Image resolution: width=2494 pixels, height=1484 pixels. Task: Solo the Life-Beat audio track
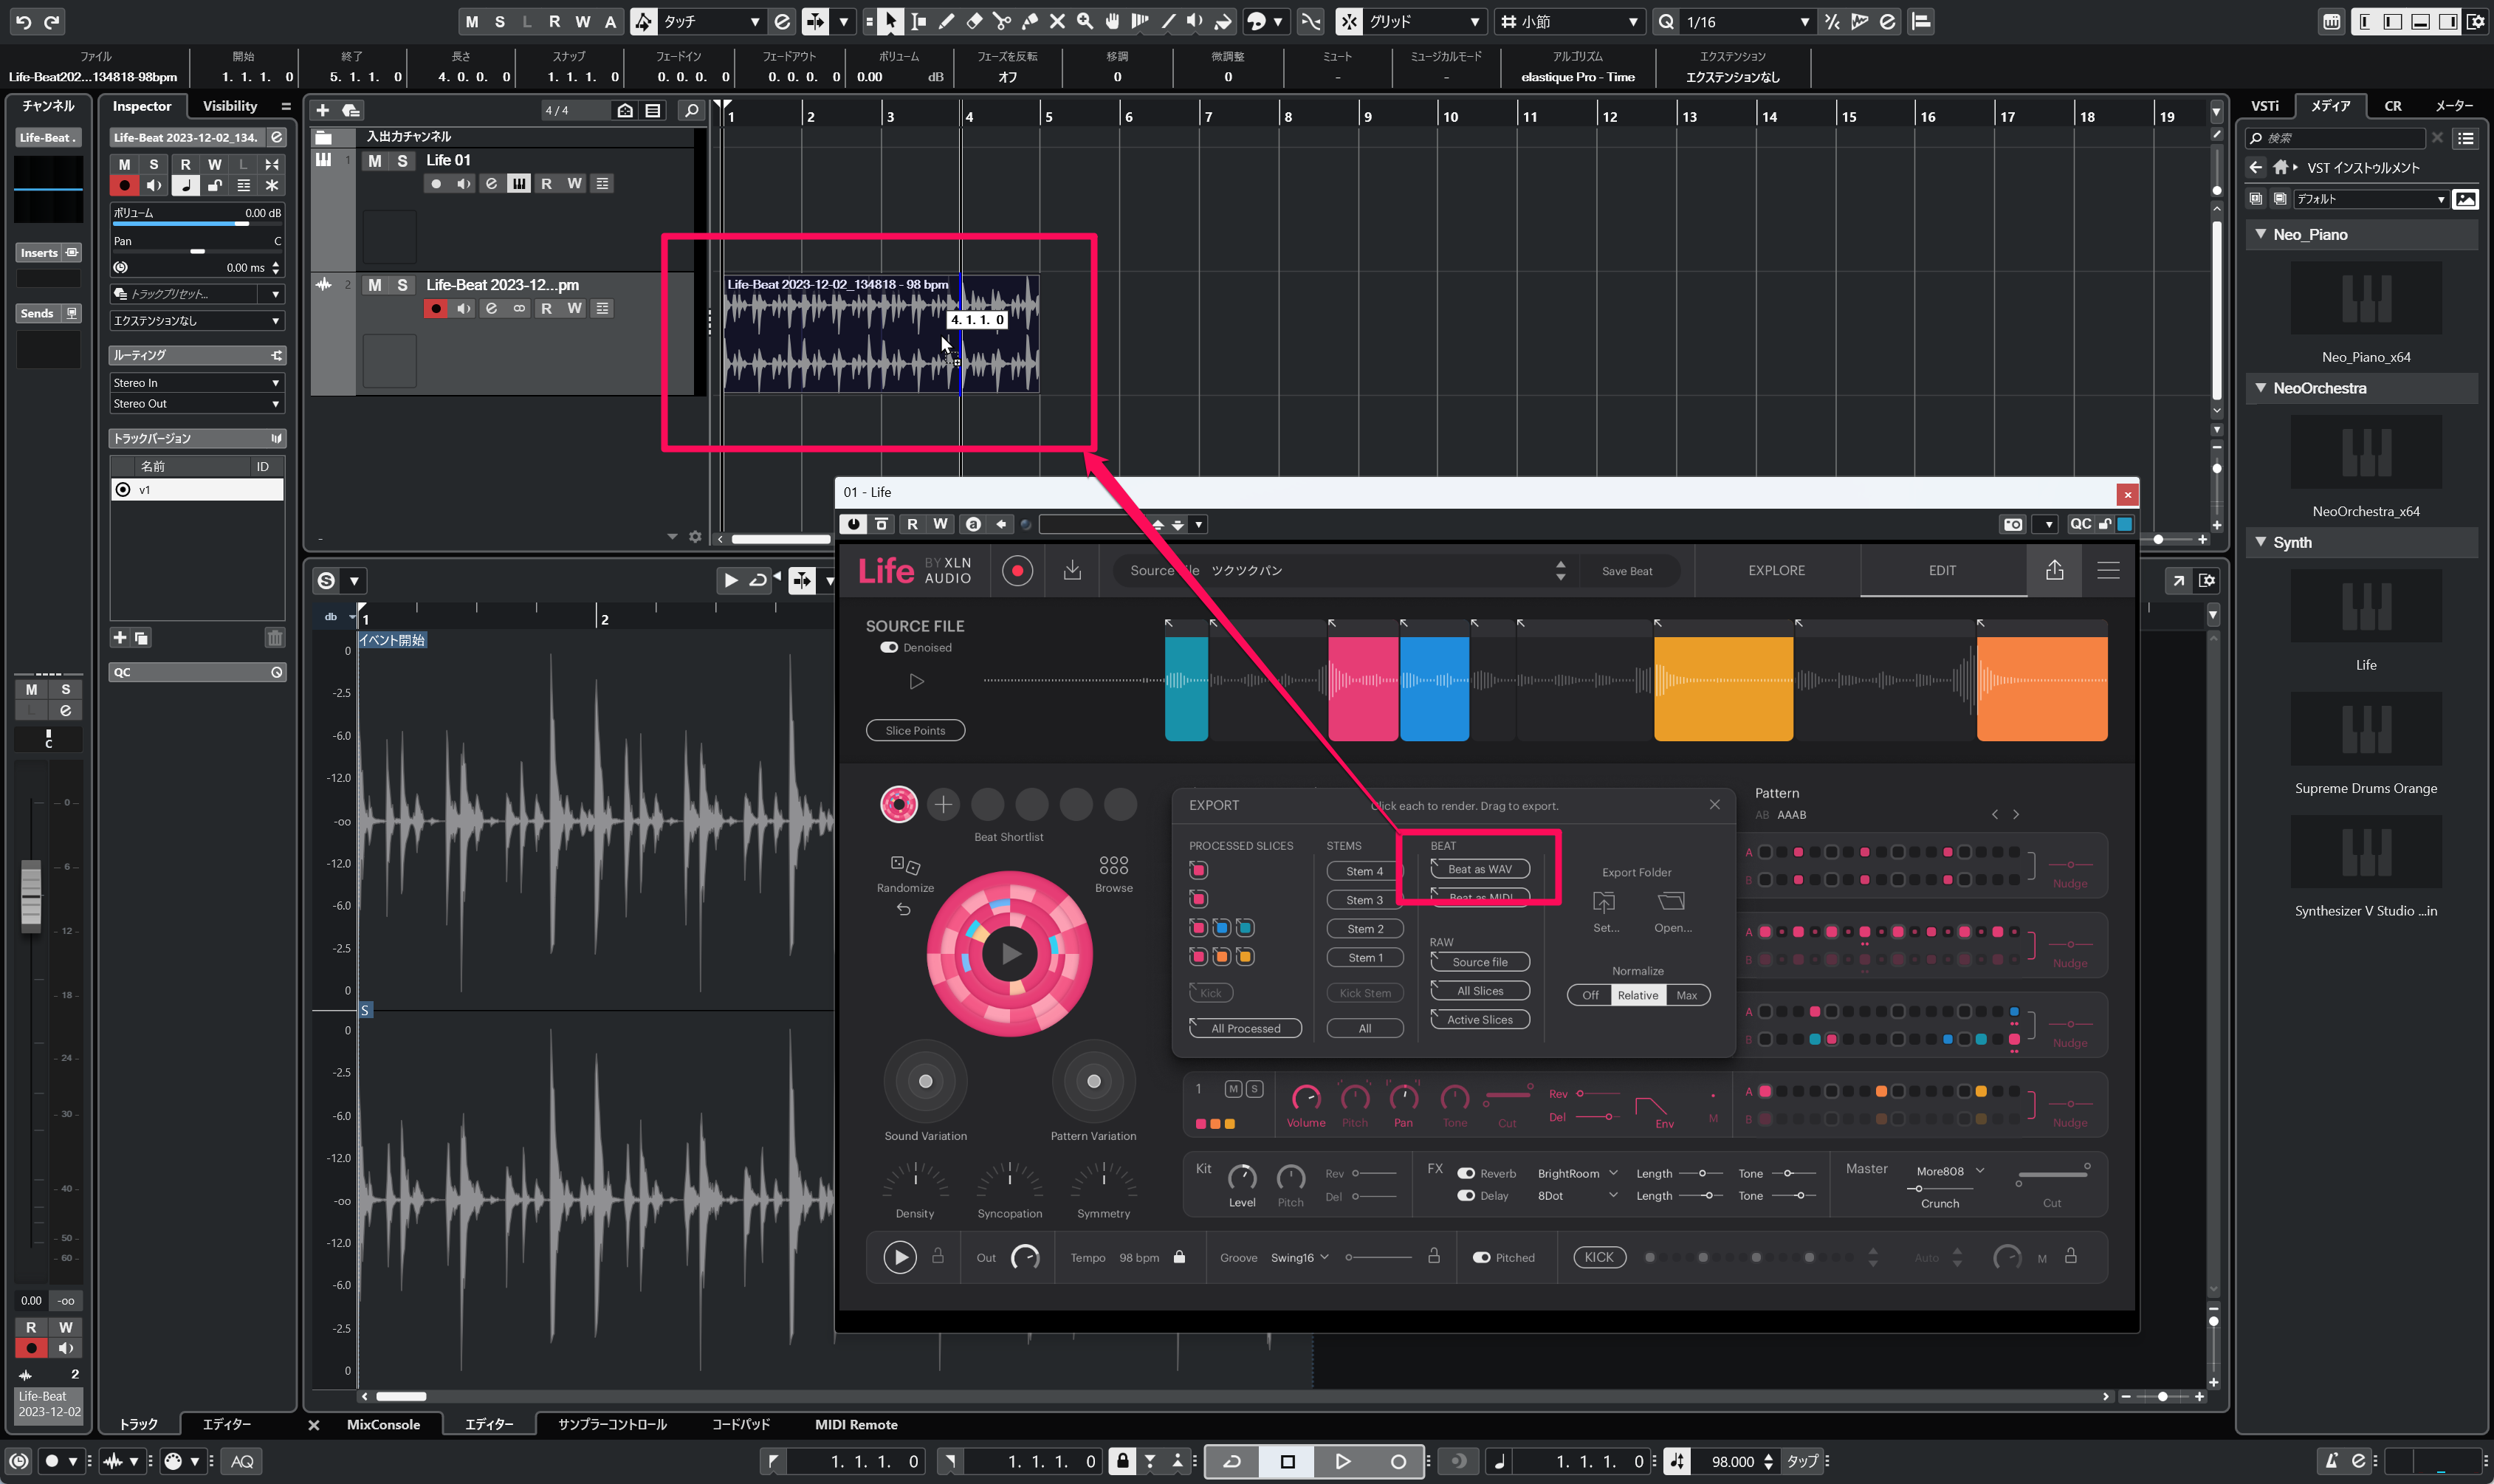[402, 285]
